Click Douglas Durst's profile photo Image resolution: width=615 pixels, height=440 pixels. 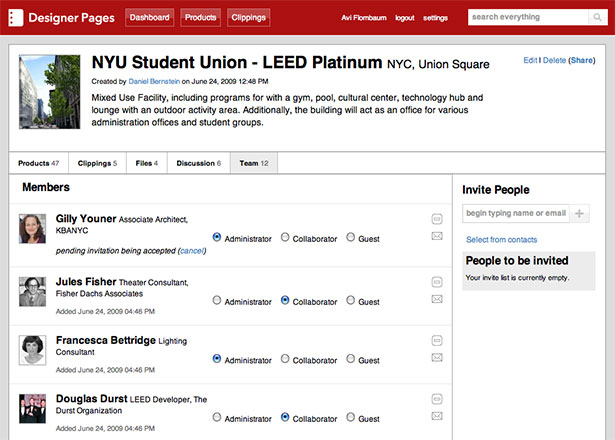33,409
